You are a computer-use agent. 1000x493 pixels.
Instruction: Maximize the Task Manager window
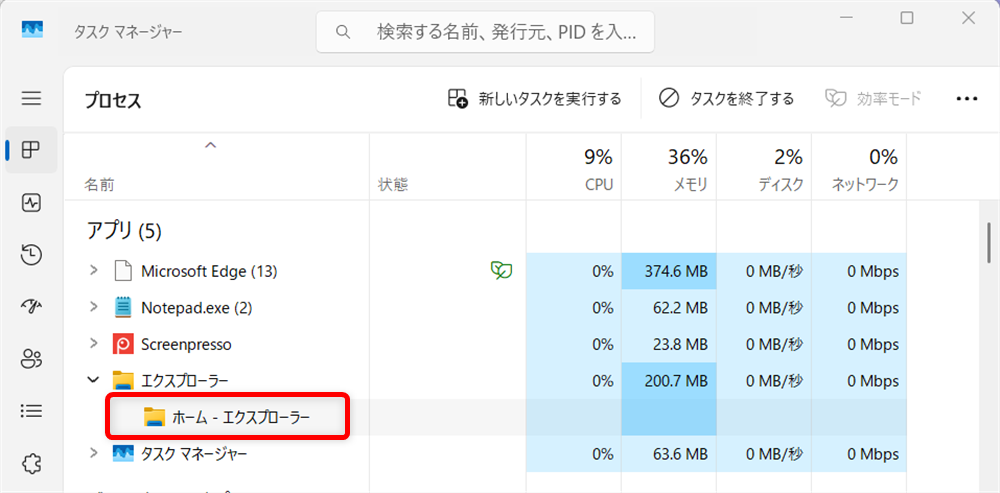tap(906, 18)
